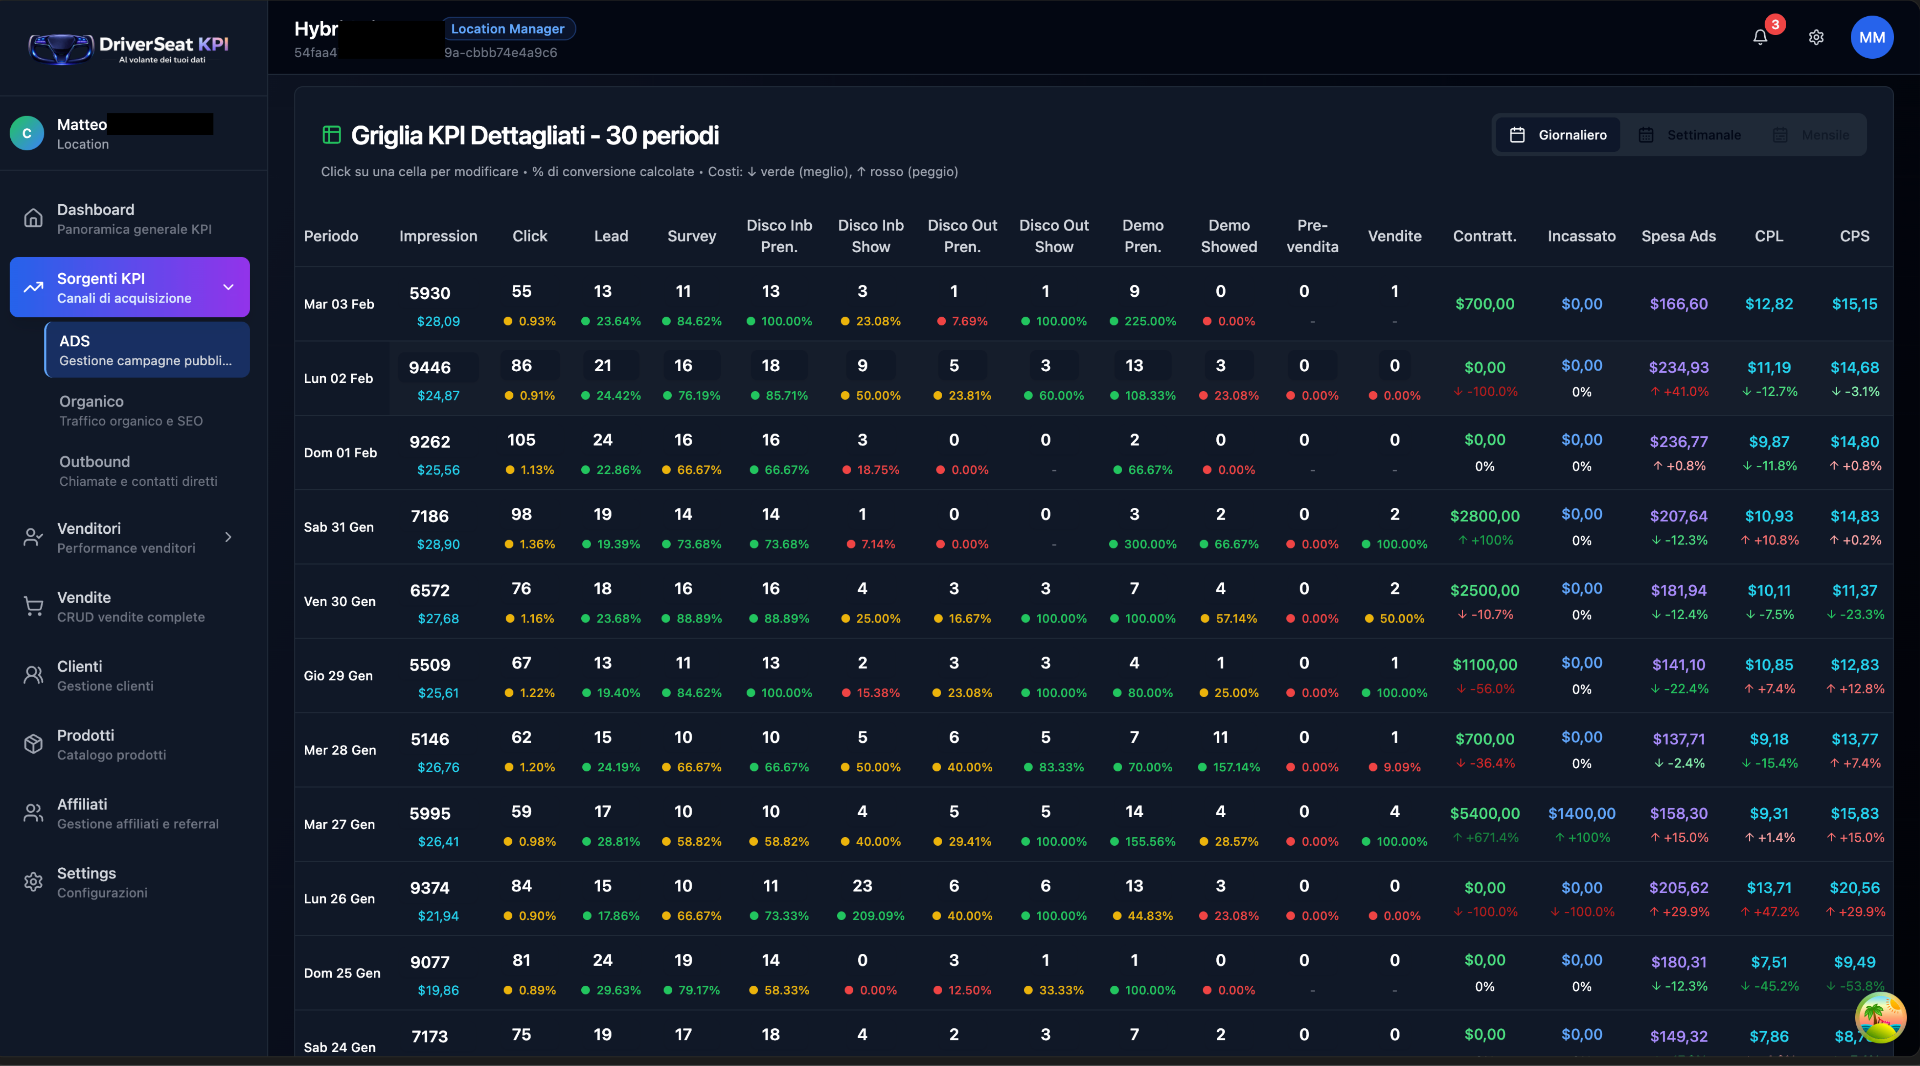Image resolution: width=1920 pixels, height=1066 pixels.
Task: Switch to the Mensile view tab
Action: pos(1812,134)
